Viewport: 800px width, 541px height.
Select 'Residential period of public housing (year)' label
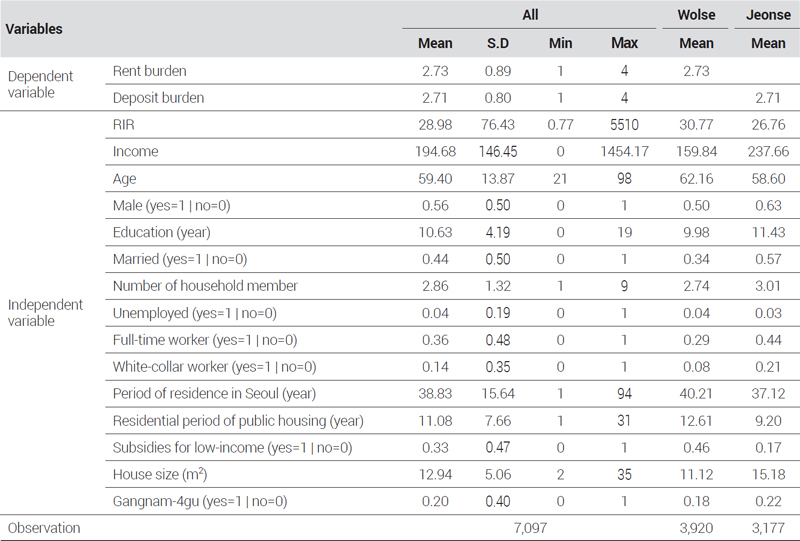tap(237, 420)
